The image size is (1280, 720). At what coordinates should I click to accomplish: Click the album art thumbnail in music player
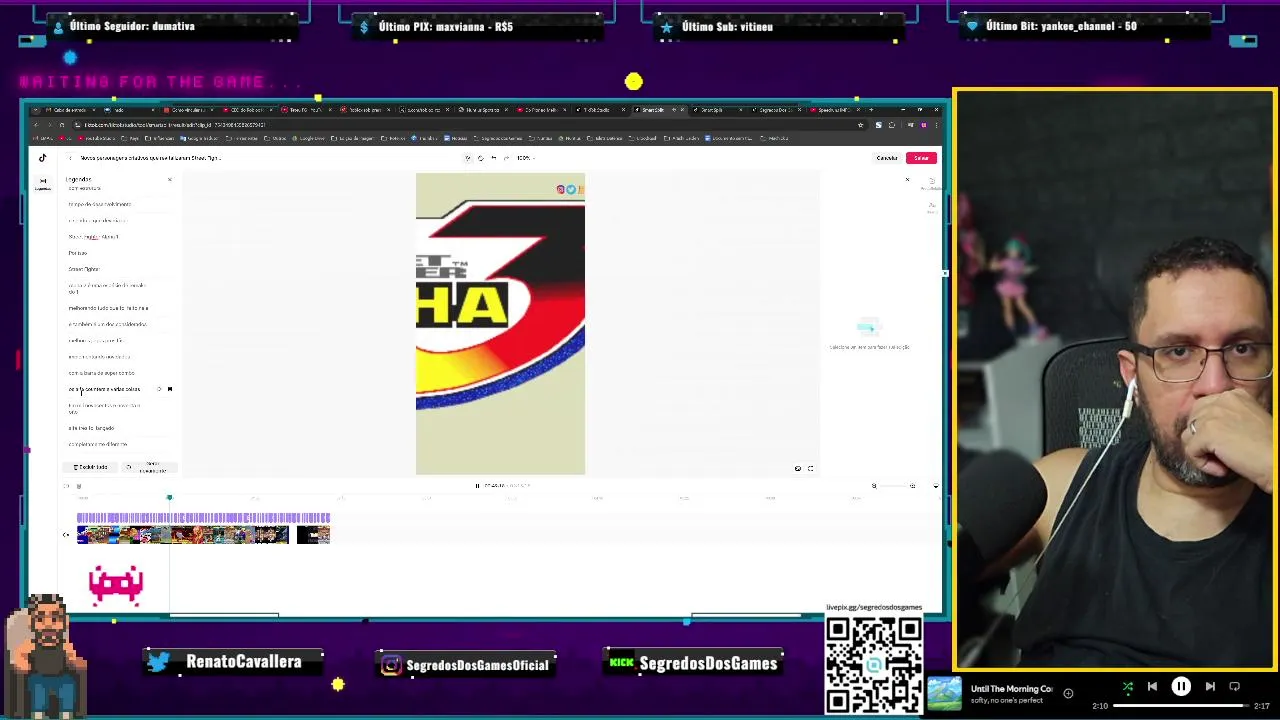click(944, 694)
